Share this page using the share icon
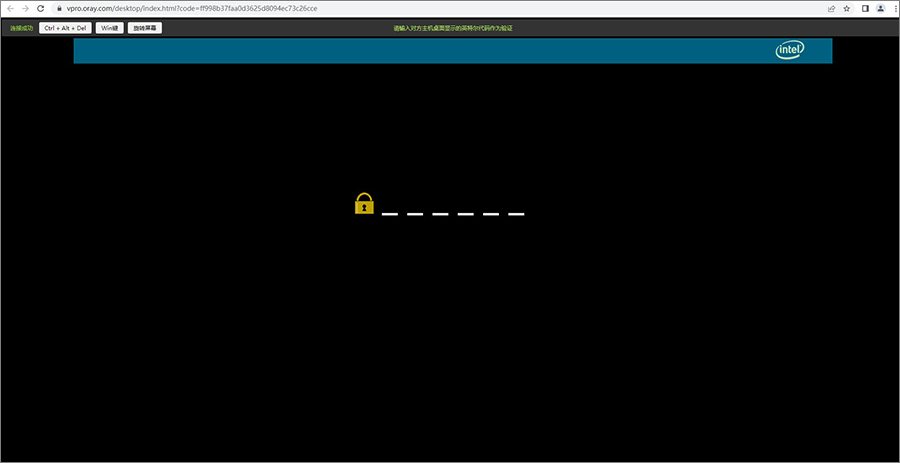The height and width of the screenshot is (463, 900). pyautogui.click(x=831, y=9)
